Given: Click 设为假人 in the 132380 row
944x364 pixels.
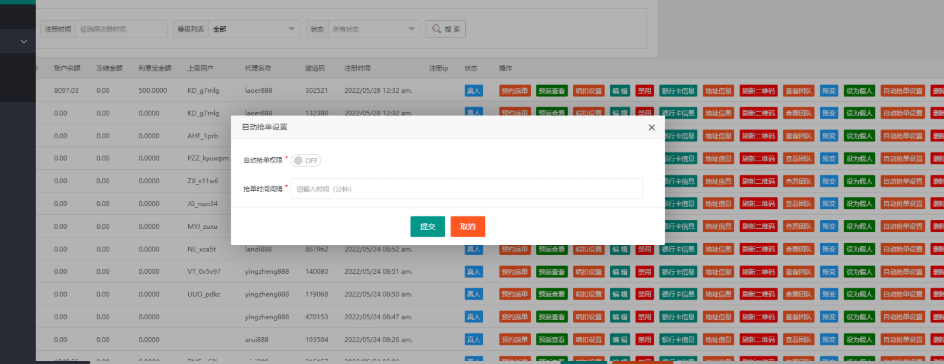Looking at the screenshot, I should coord(859,113).
